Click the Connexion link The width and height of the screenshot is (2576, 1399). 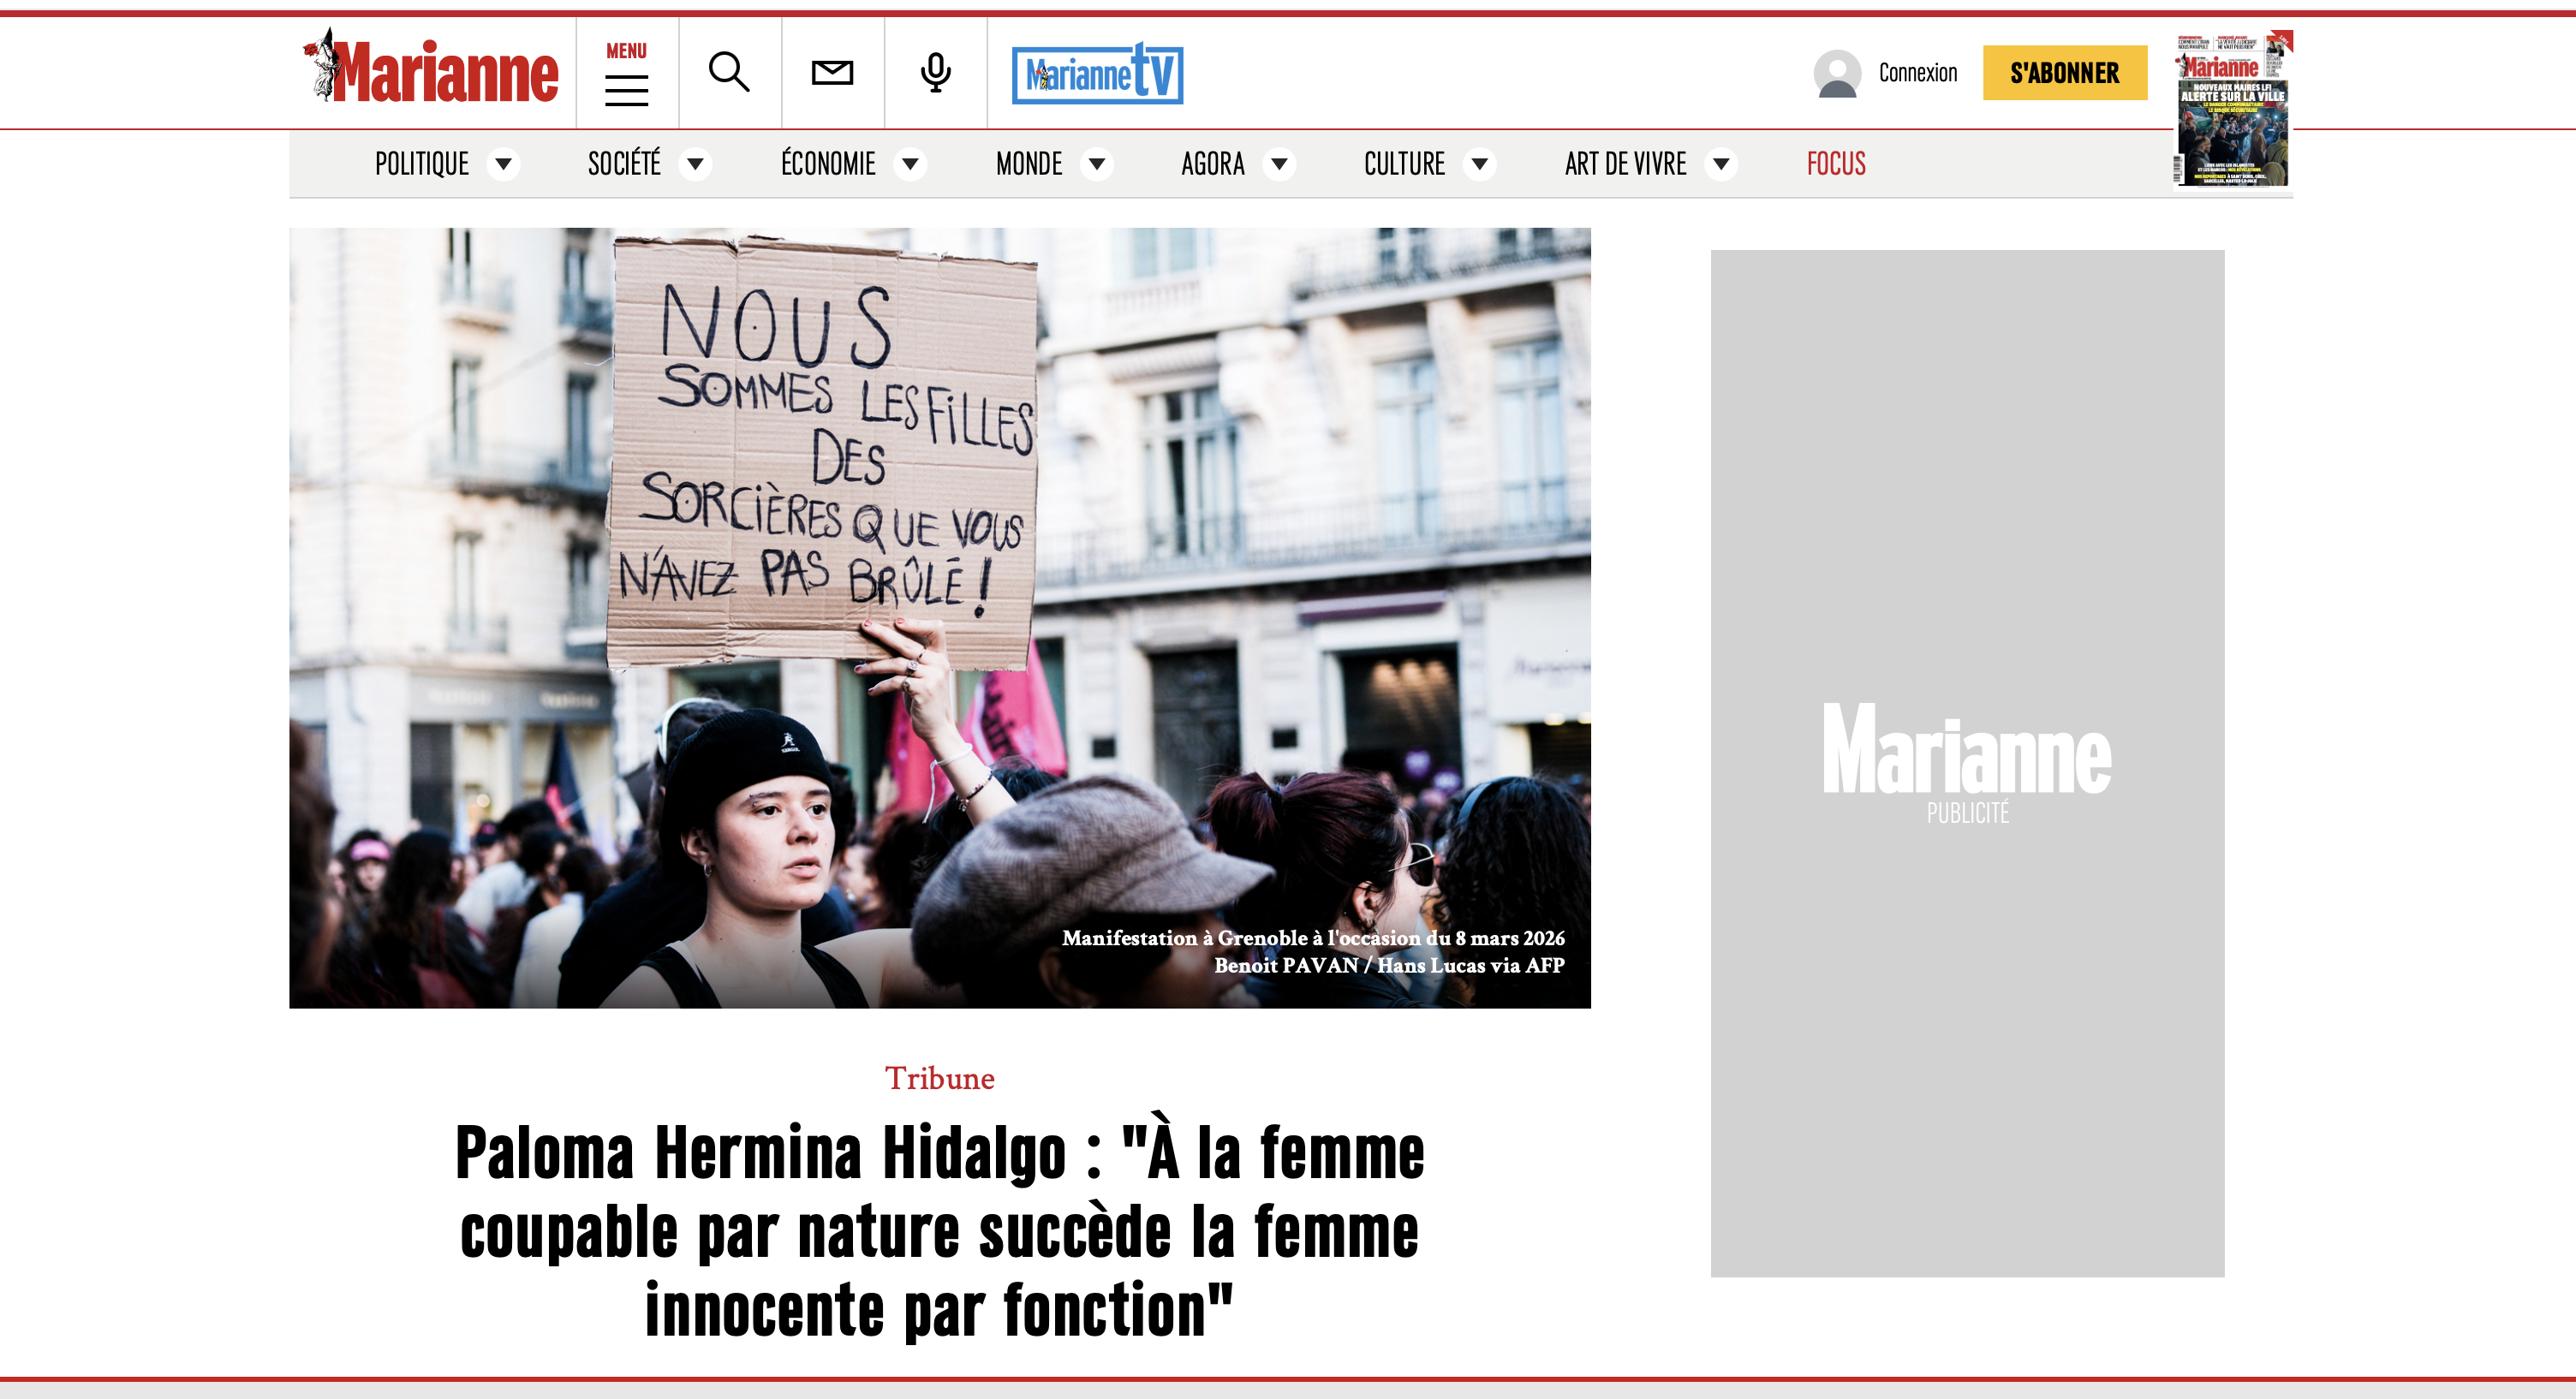tap(1917, 73)
